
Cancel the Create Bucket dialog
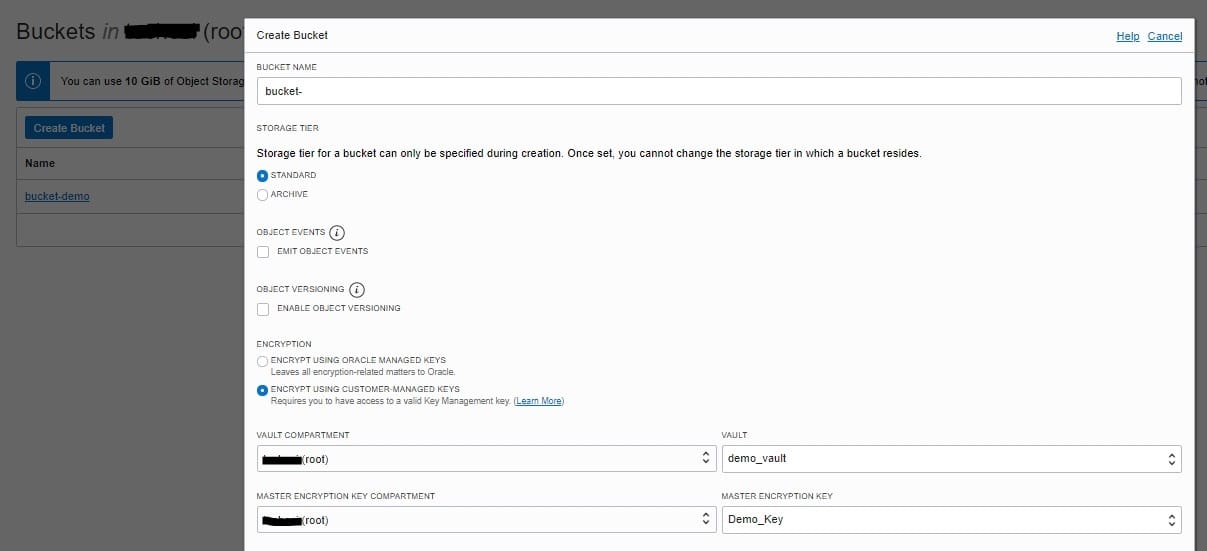(x=1164, y=36)
